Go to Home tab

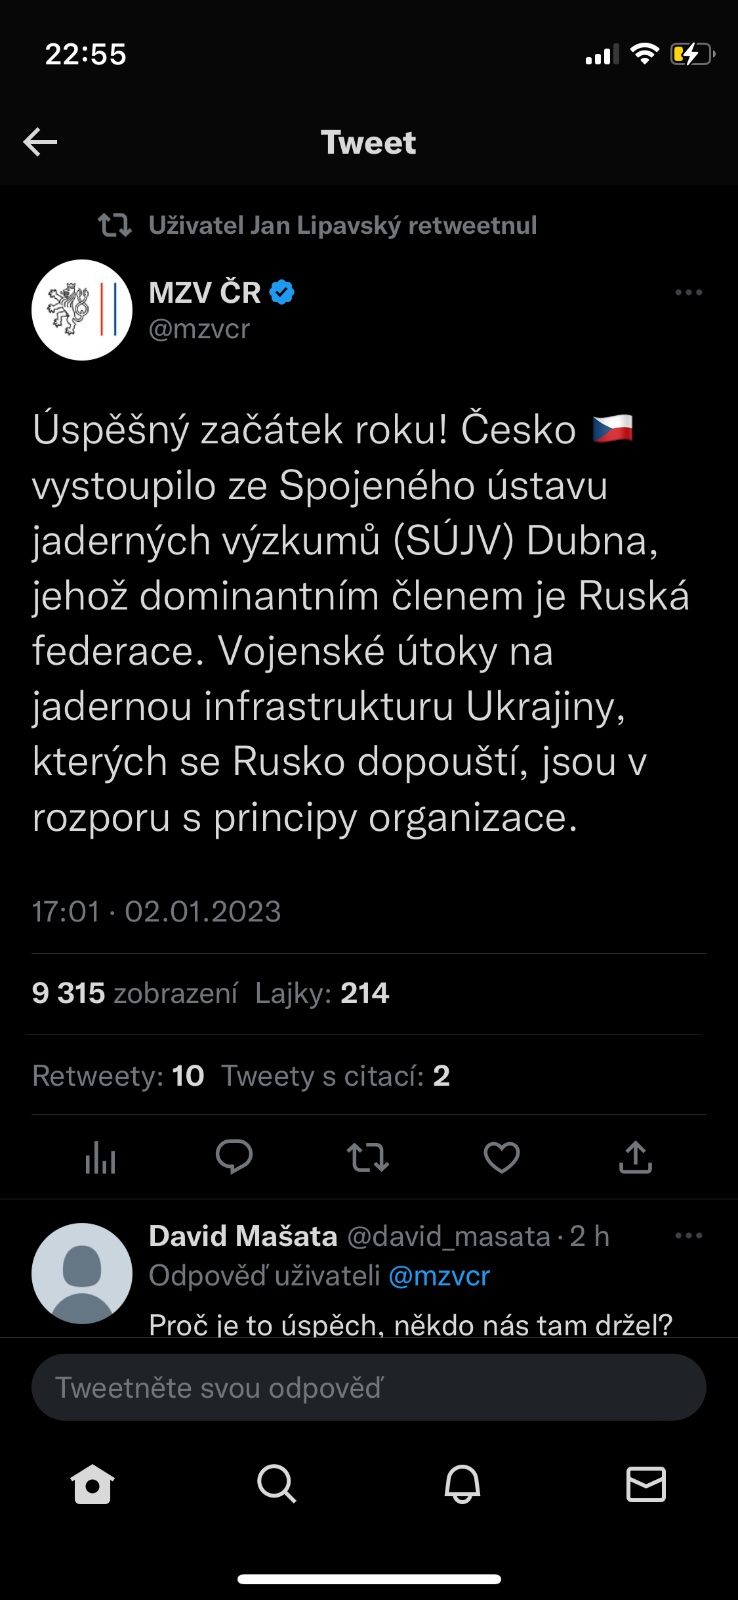click(x=93, y=1485)
